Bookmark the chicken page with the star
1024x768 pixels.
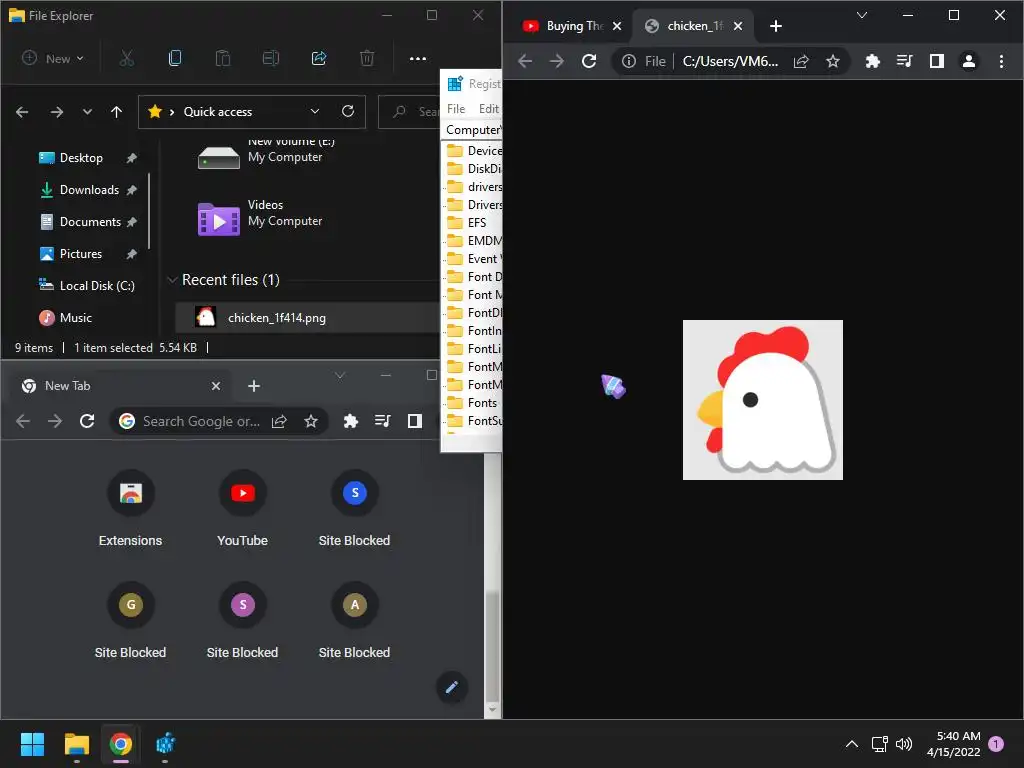click(x=833, y=61)
